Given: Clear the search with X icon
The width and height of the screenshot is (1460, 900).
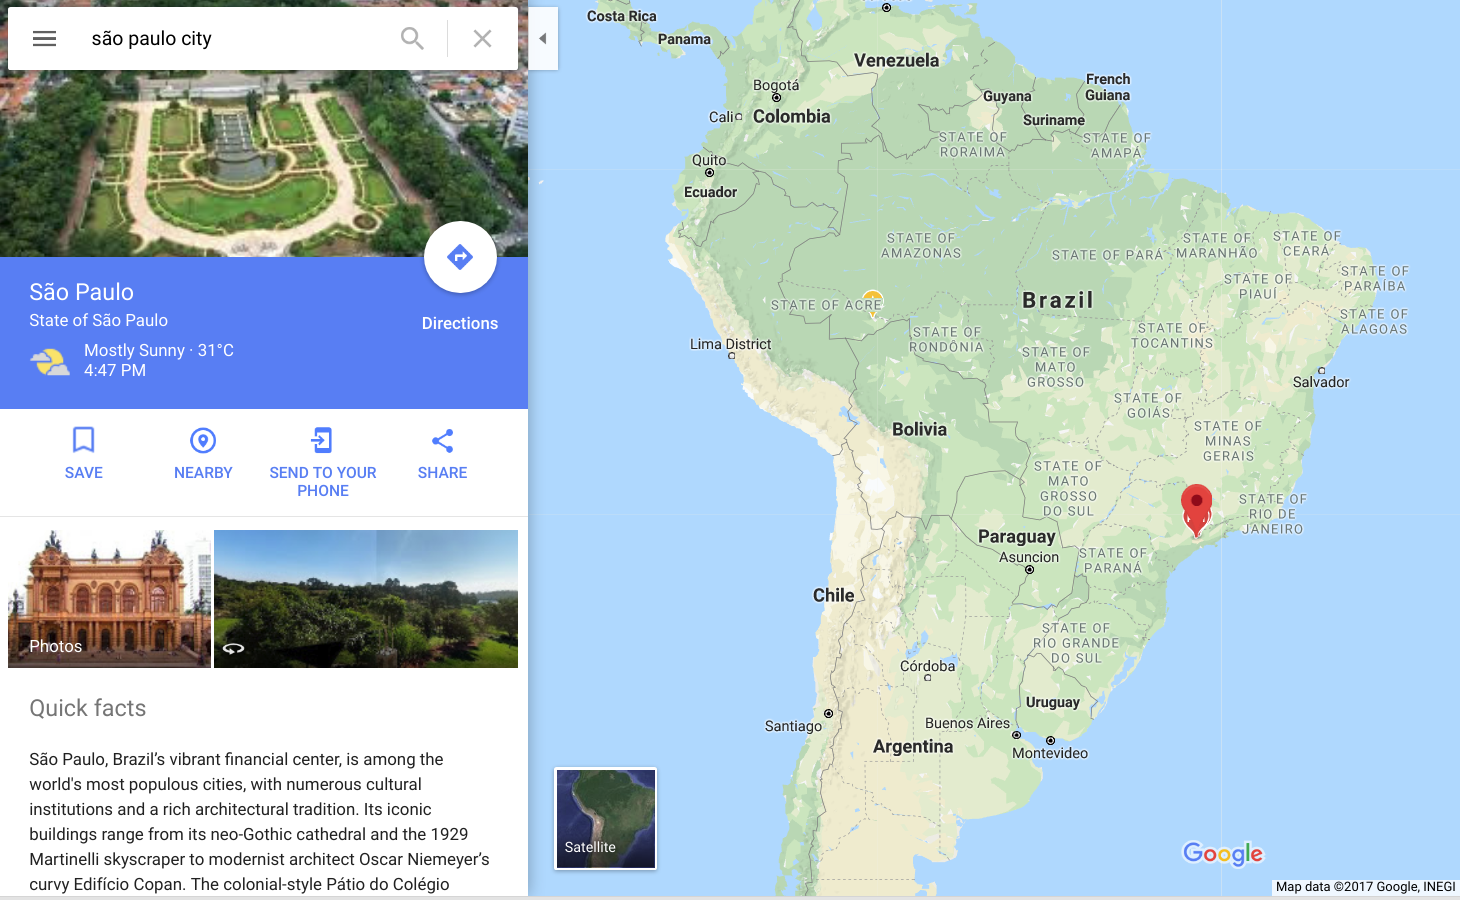Looking at the screenshot, I should (482, 38).
